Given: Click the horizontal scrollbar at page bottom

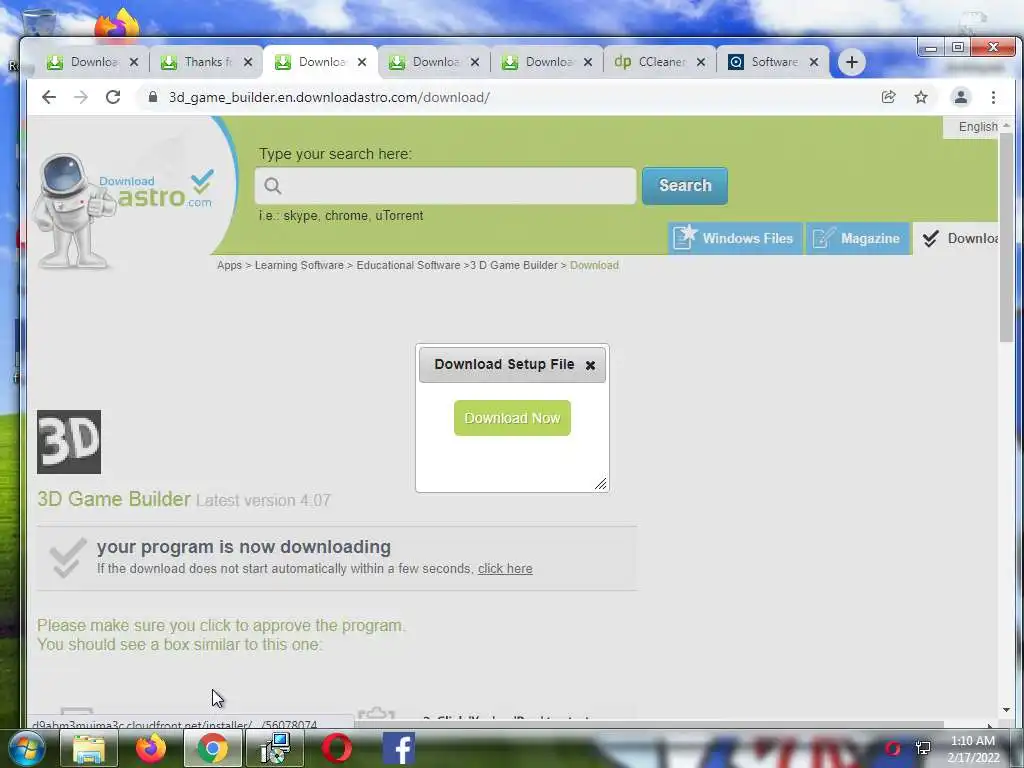Looking at the screenshot, I should (649, 724).
